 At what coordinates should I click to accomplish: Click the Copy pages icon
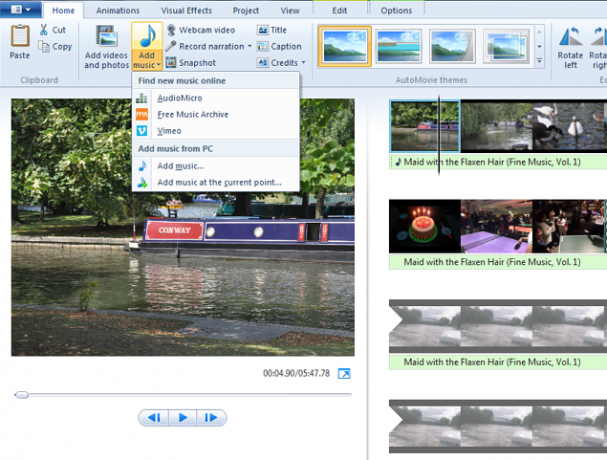point(44,46)
